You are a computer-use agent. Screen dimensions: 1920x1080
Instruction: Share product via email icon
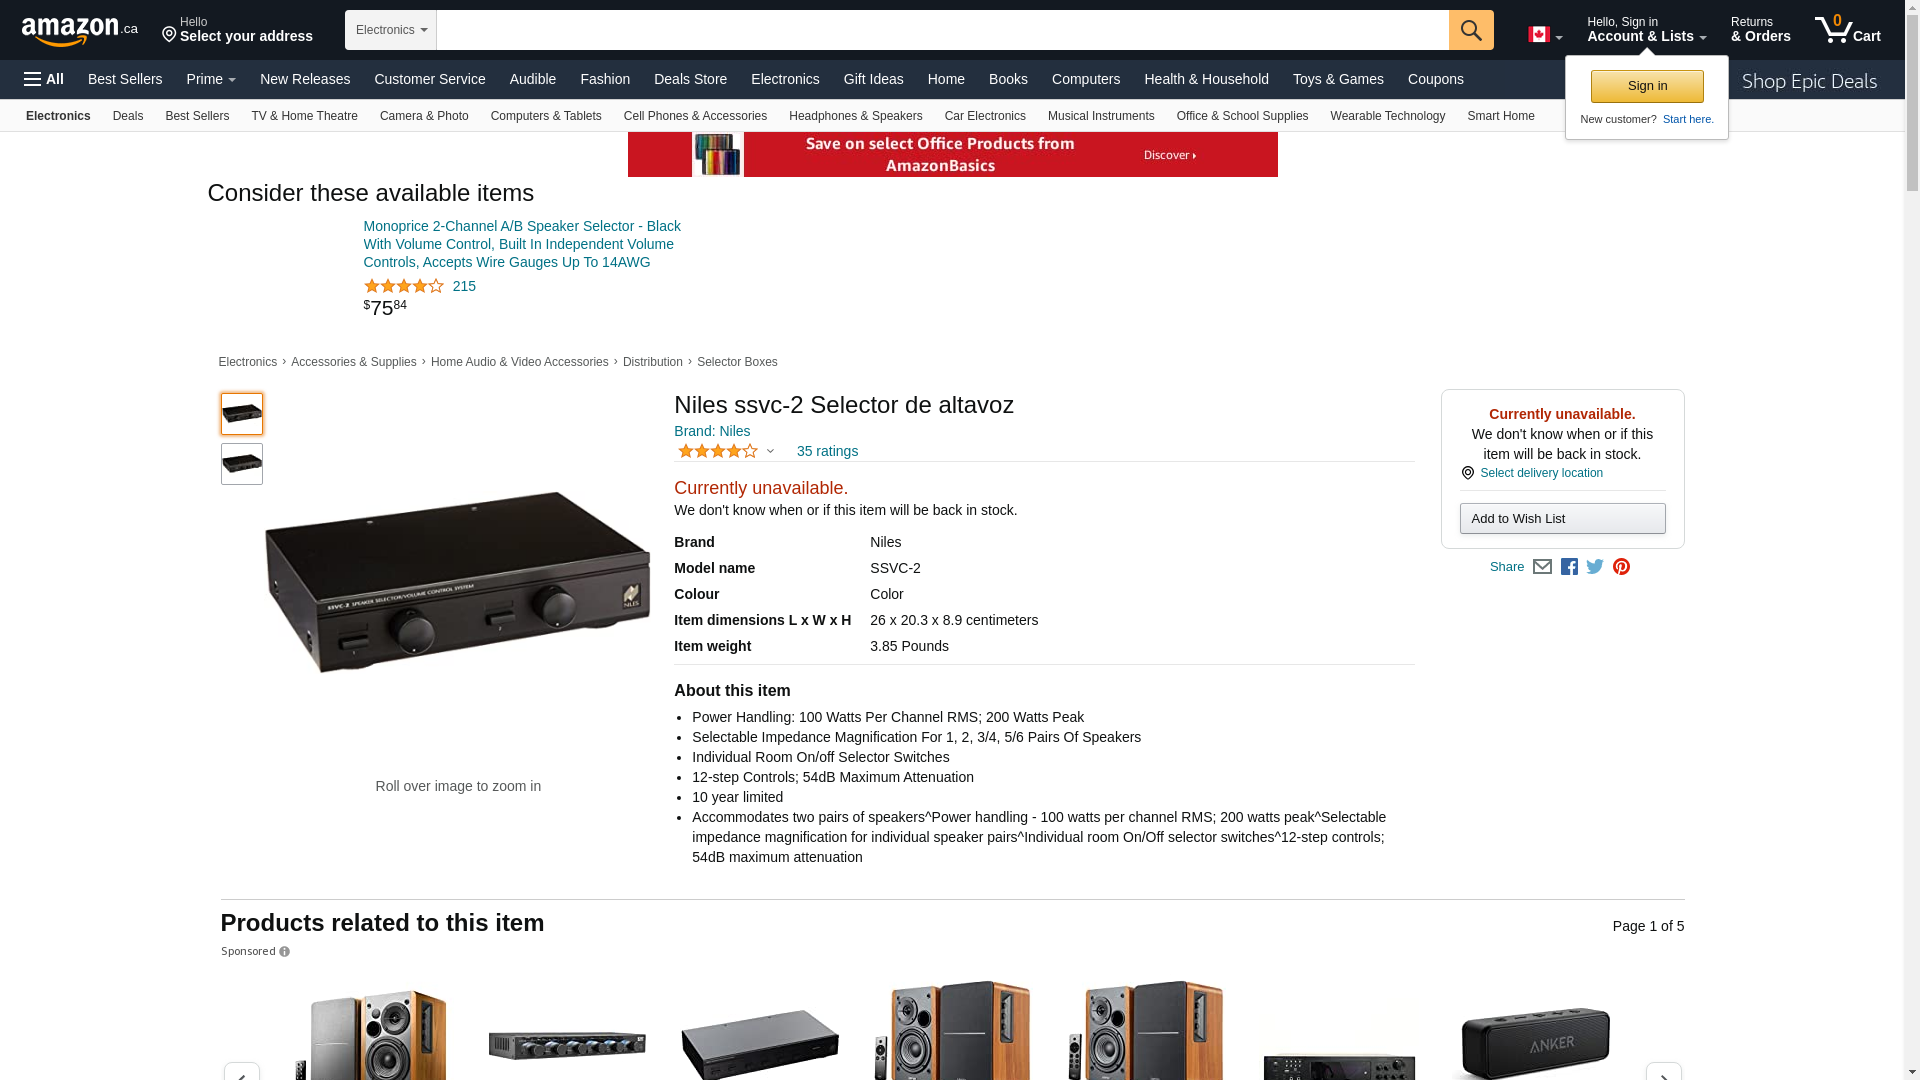coord(1542,567)
